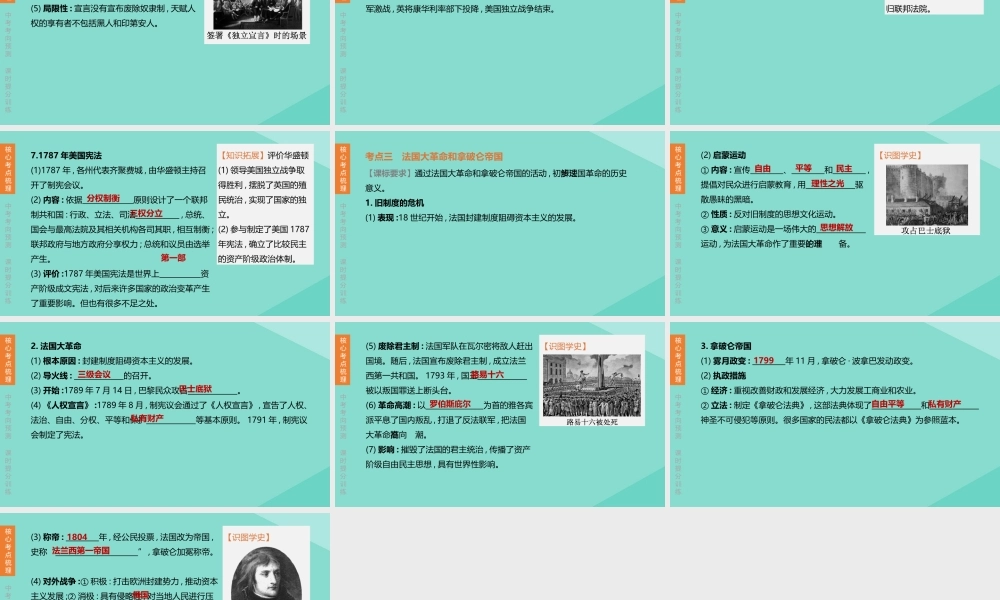Click the red answer 法兰西第一帝国
This screenshot has height=600, width=1000.
pyautogui.click(x=81, y=551)
